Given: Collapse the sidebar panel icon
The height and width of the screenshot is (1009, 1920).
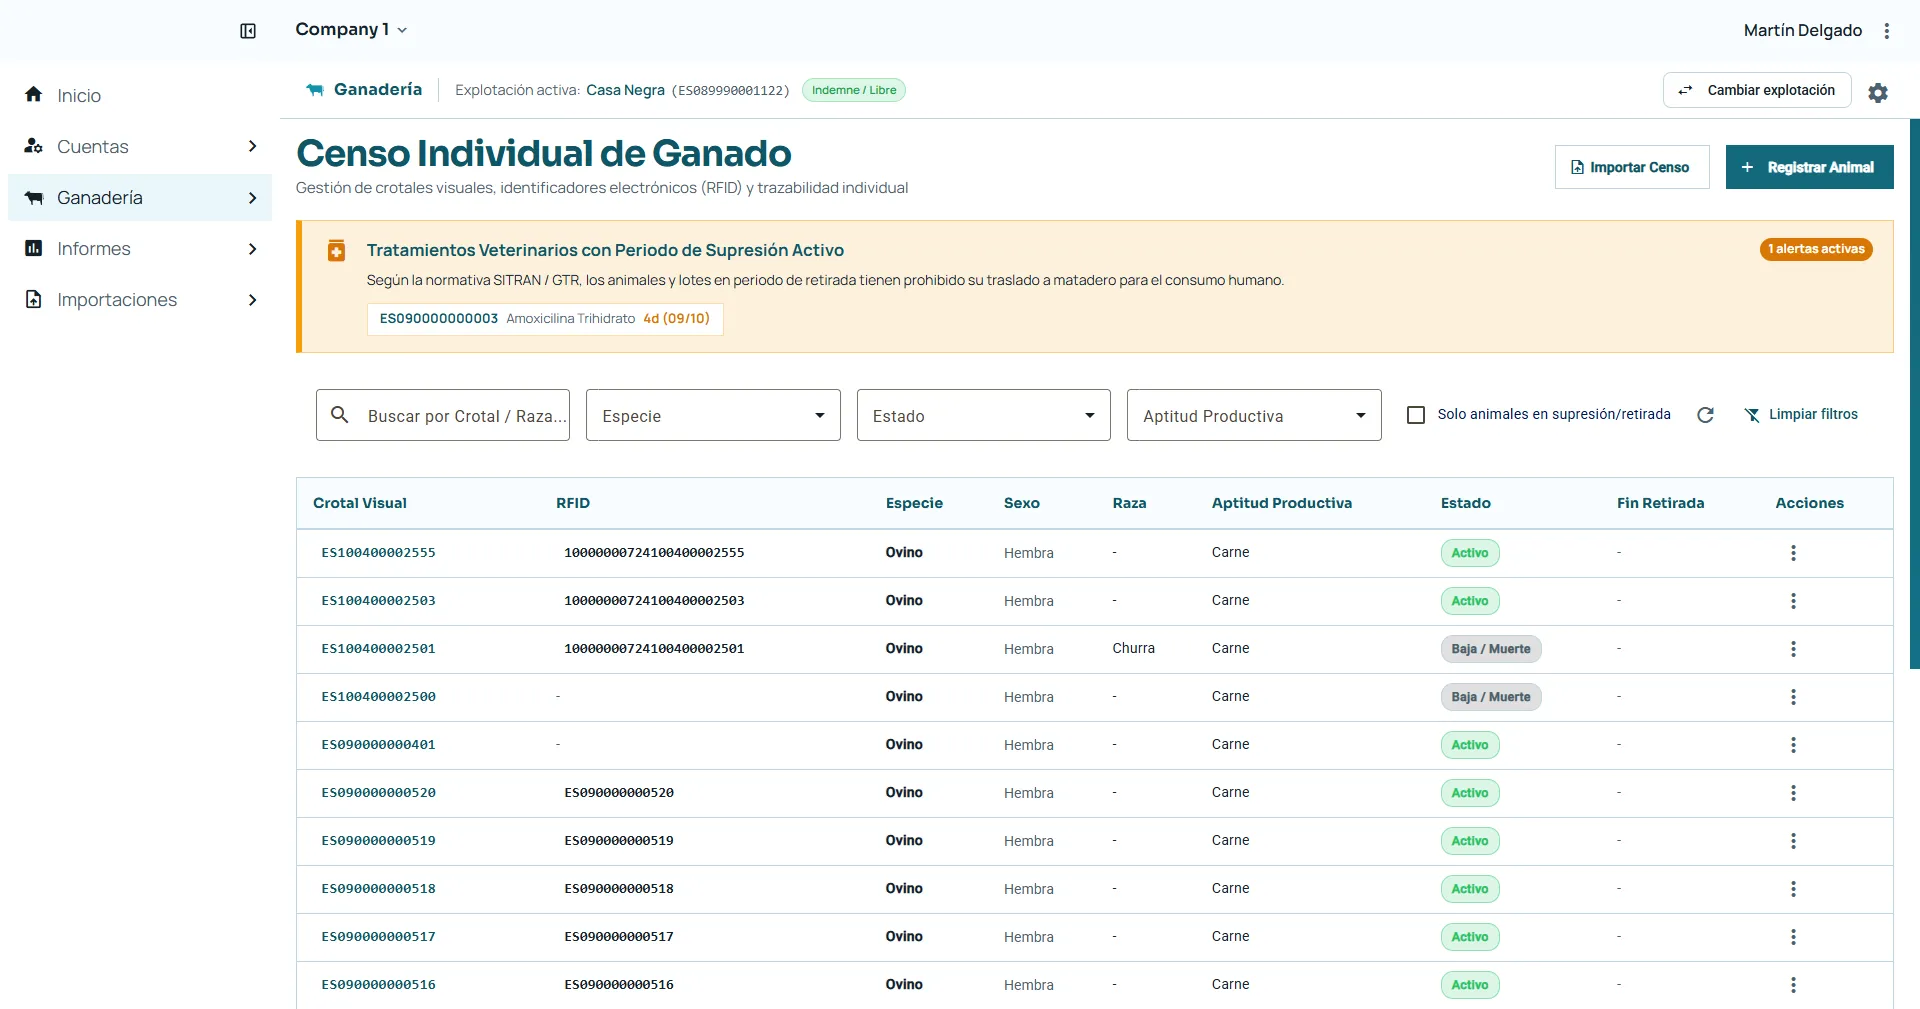Looking at the screenshot, I should pyautogui.click(x=248, y=31).
